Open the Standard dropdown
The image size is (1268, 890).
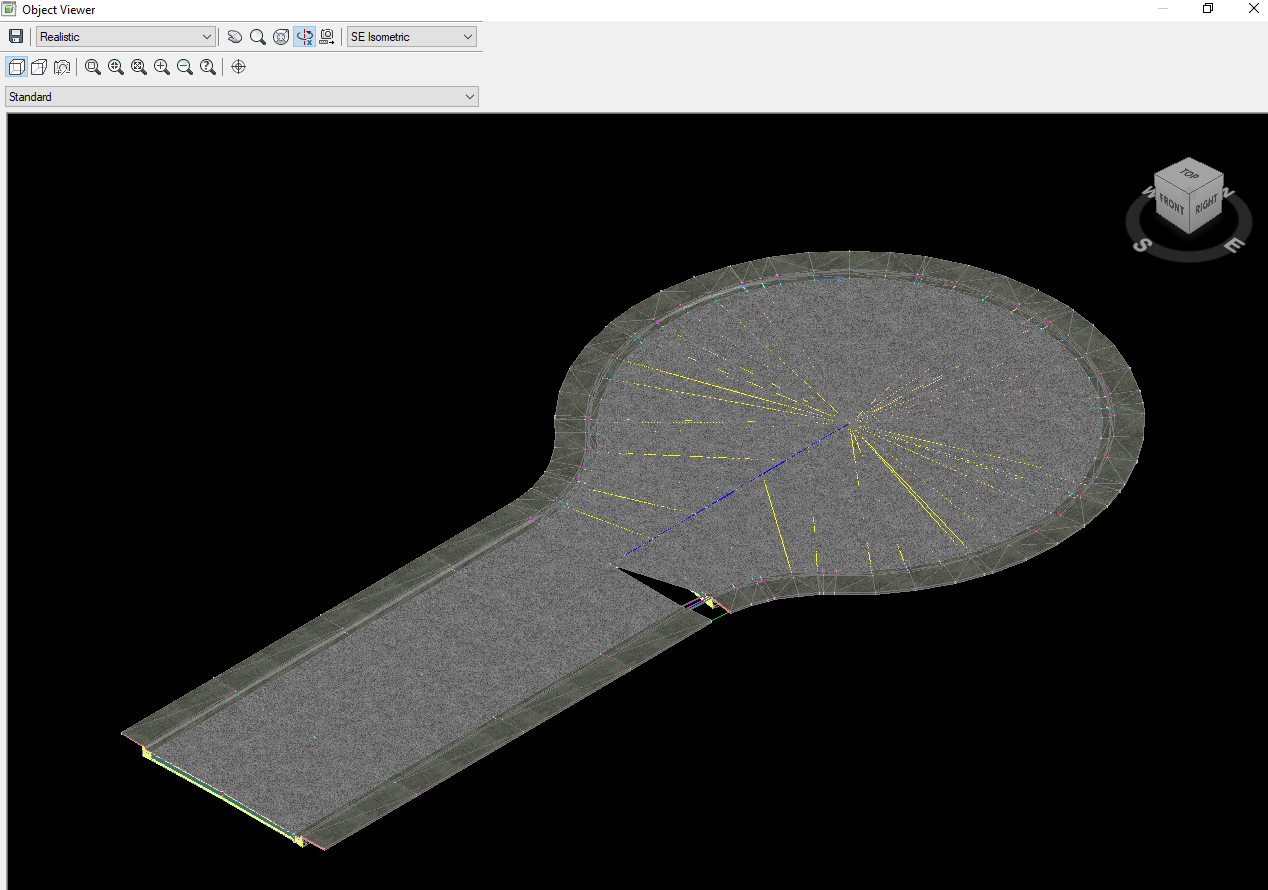coord(242,97)
